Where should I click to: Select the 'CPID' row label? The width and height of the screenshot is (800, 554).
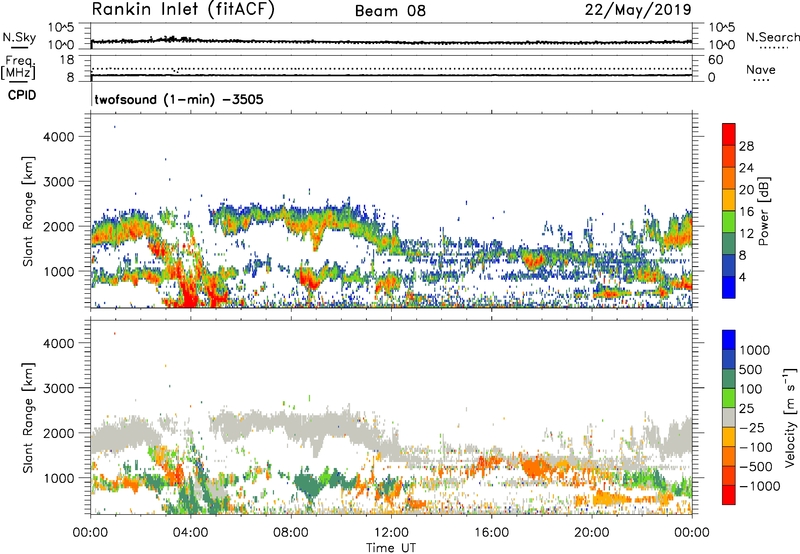[x=22, y=95]
